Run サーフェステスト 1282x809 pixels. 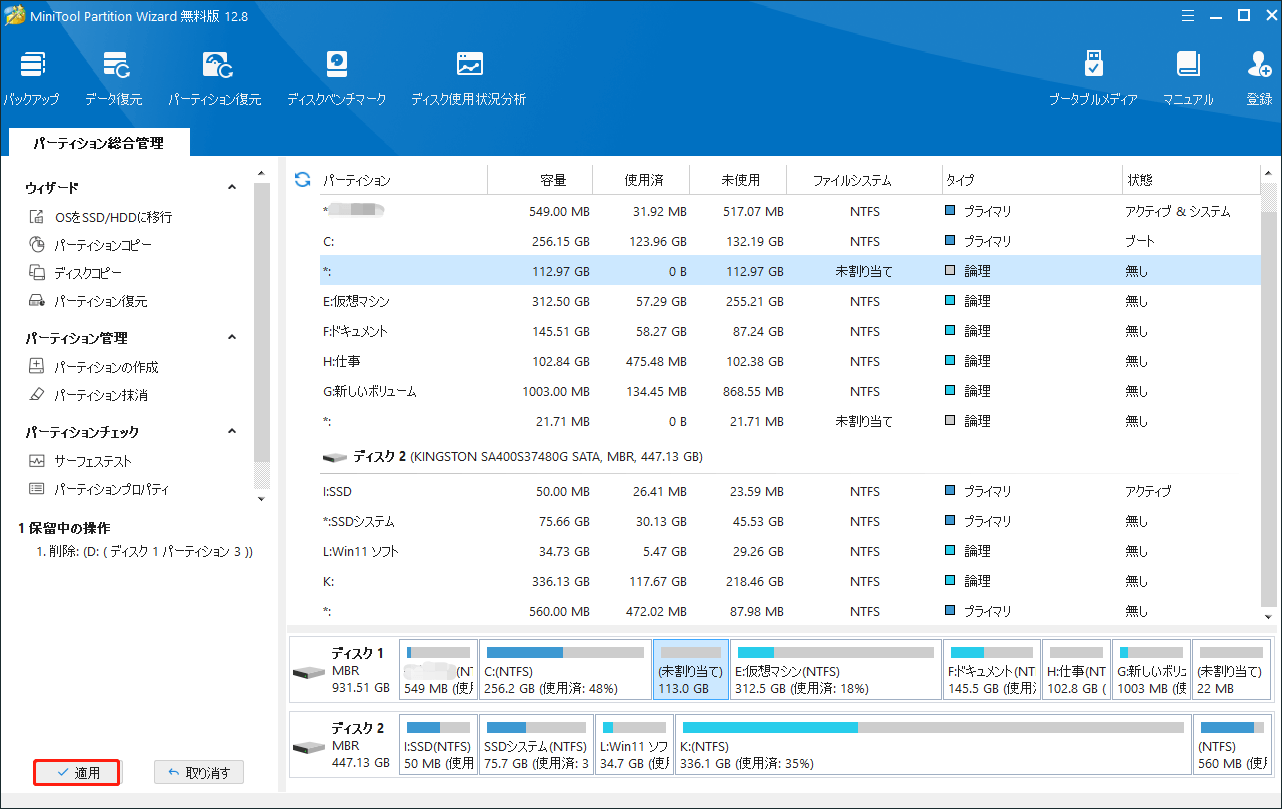coord(80,461)
